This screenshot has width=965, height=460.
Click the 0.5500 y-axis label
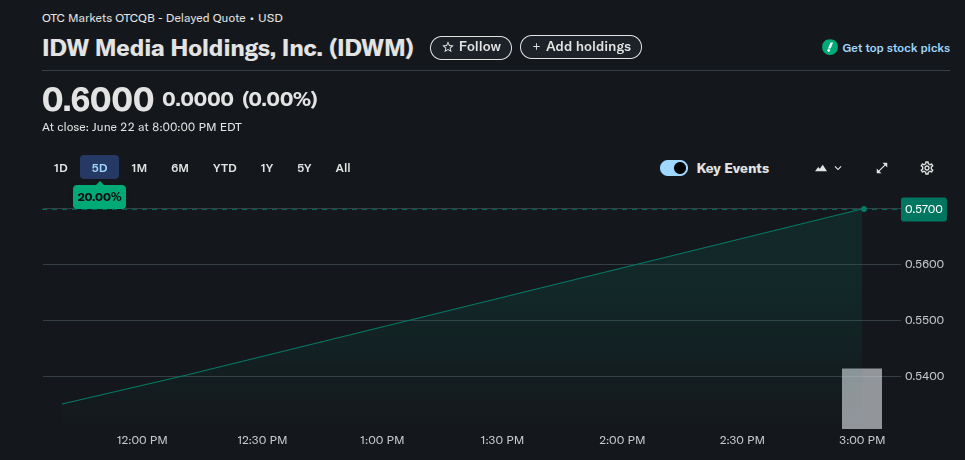point(924,320)
